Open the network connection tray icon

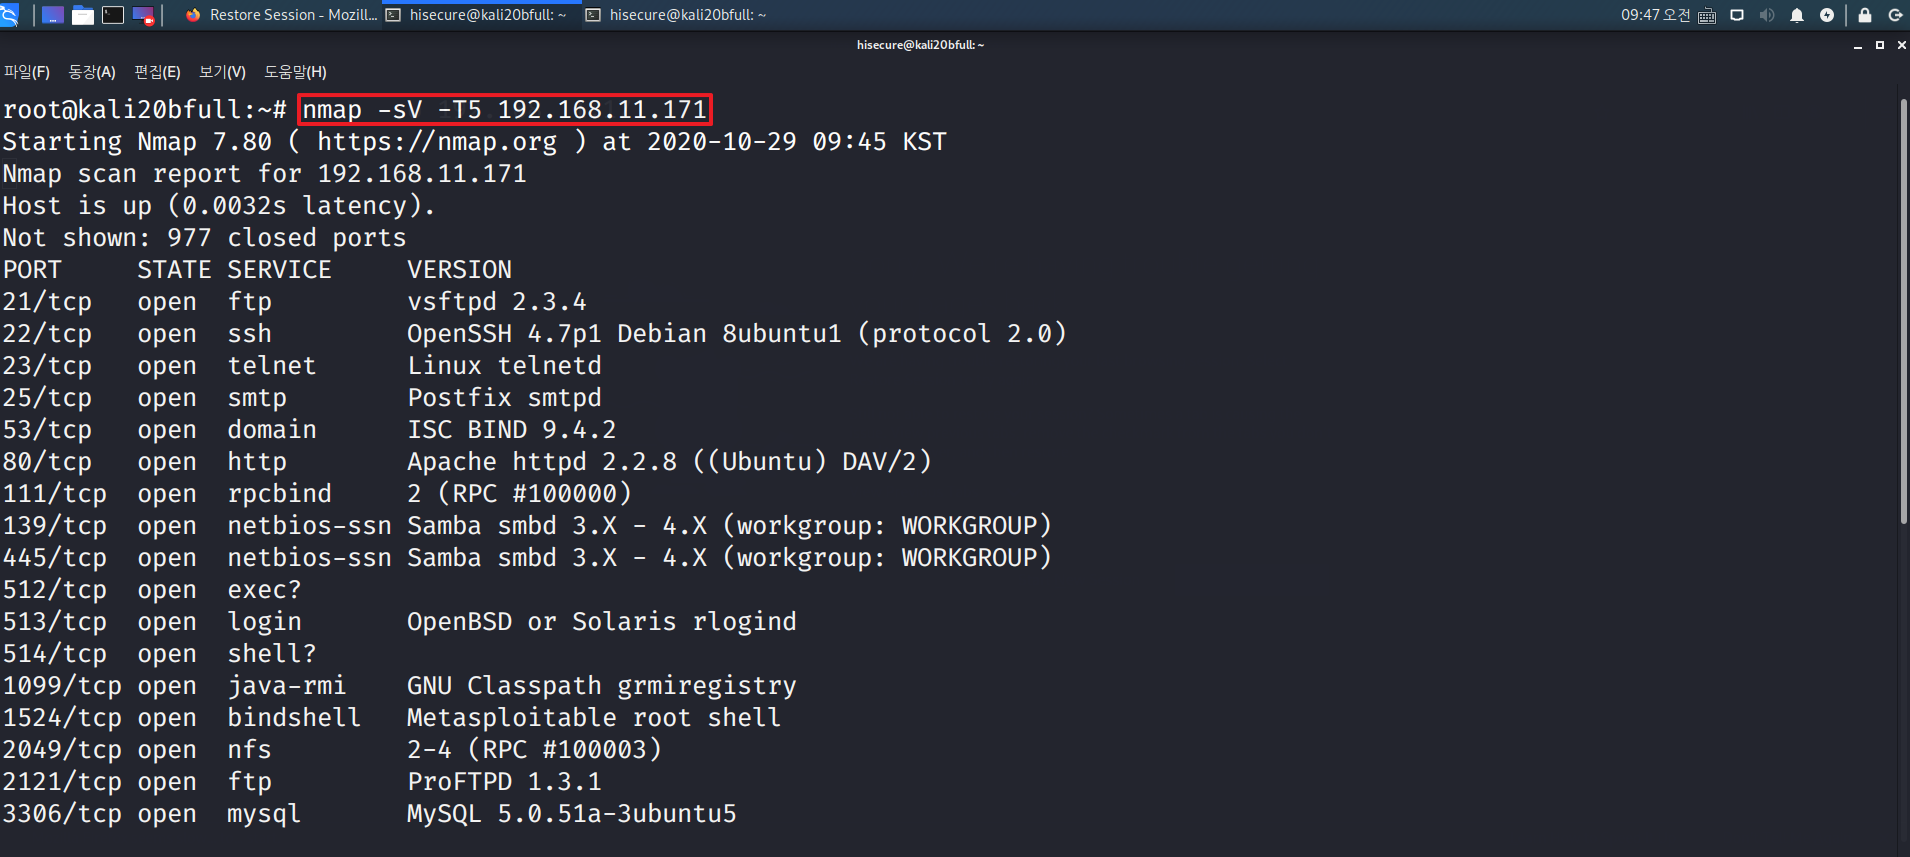pyautogui.click(x=1737, y=15)
